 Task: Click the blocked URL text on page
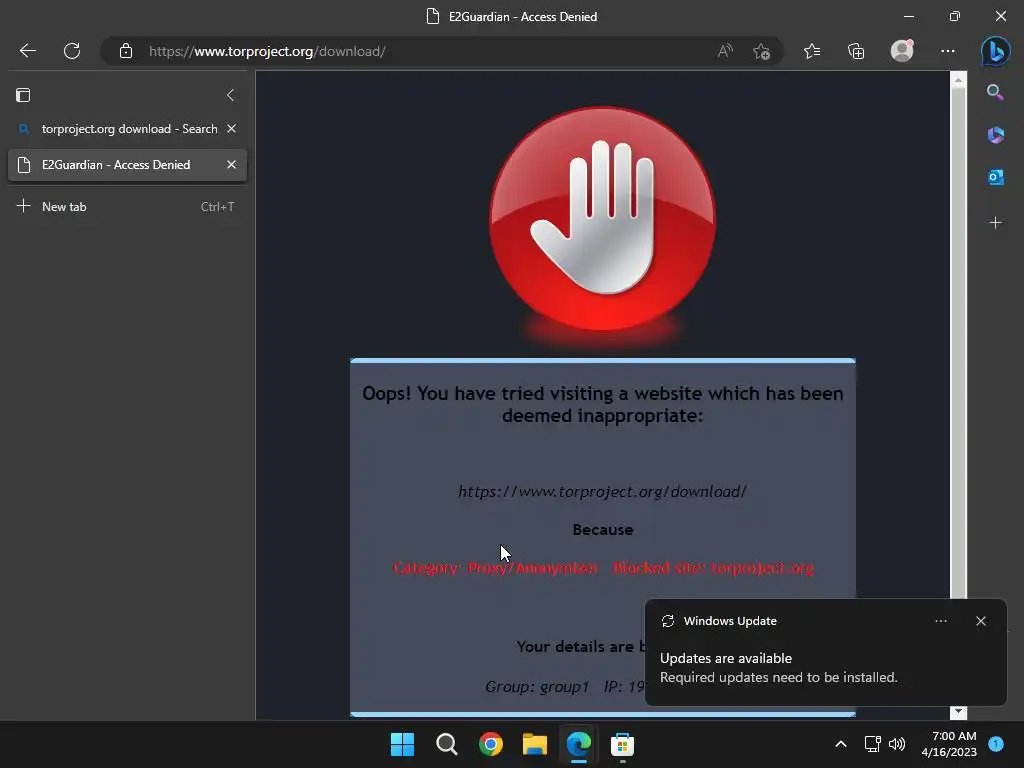(602, 491)
